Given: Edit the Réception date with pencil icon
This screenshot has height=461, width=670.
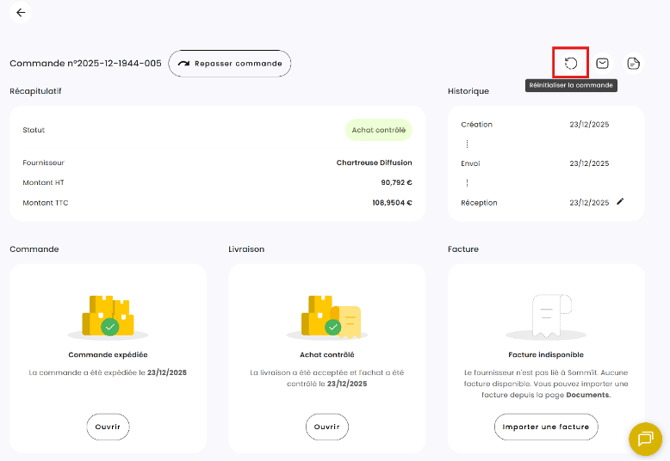Looking at the screenshot, I should pos(620,202).
